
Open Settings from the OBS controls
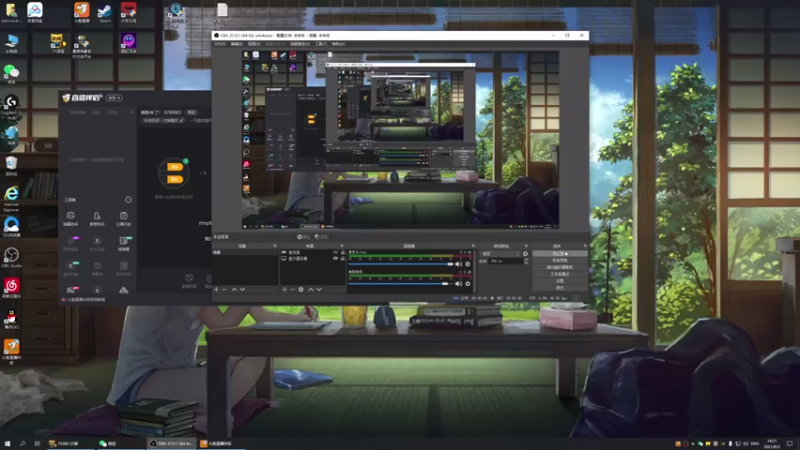tap(560, 281)
